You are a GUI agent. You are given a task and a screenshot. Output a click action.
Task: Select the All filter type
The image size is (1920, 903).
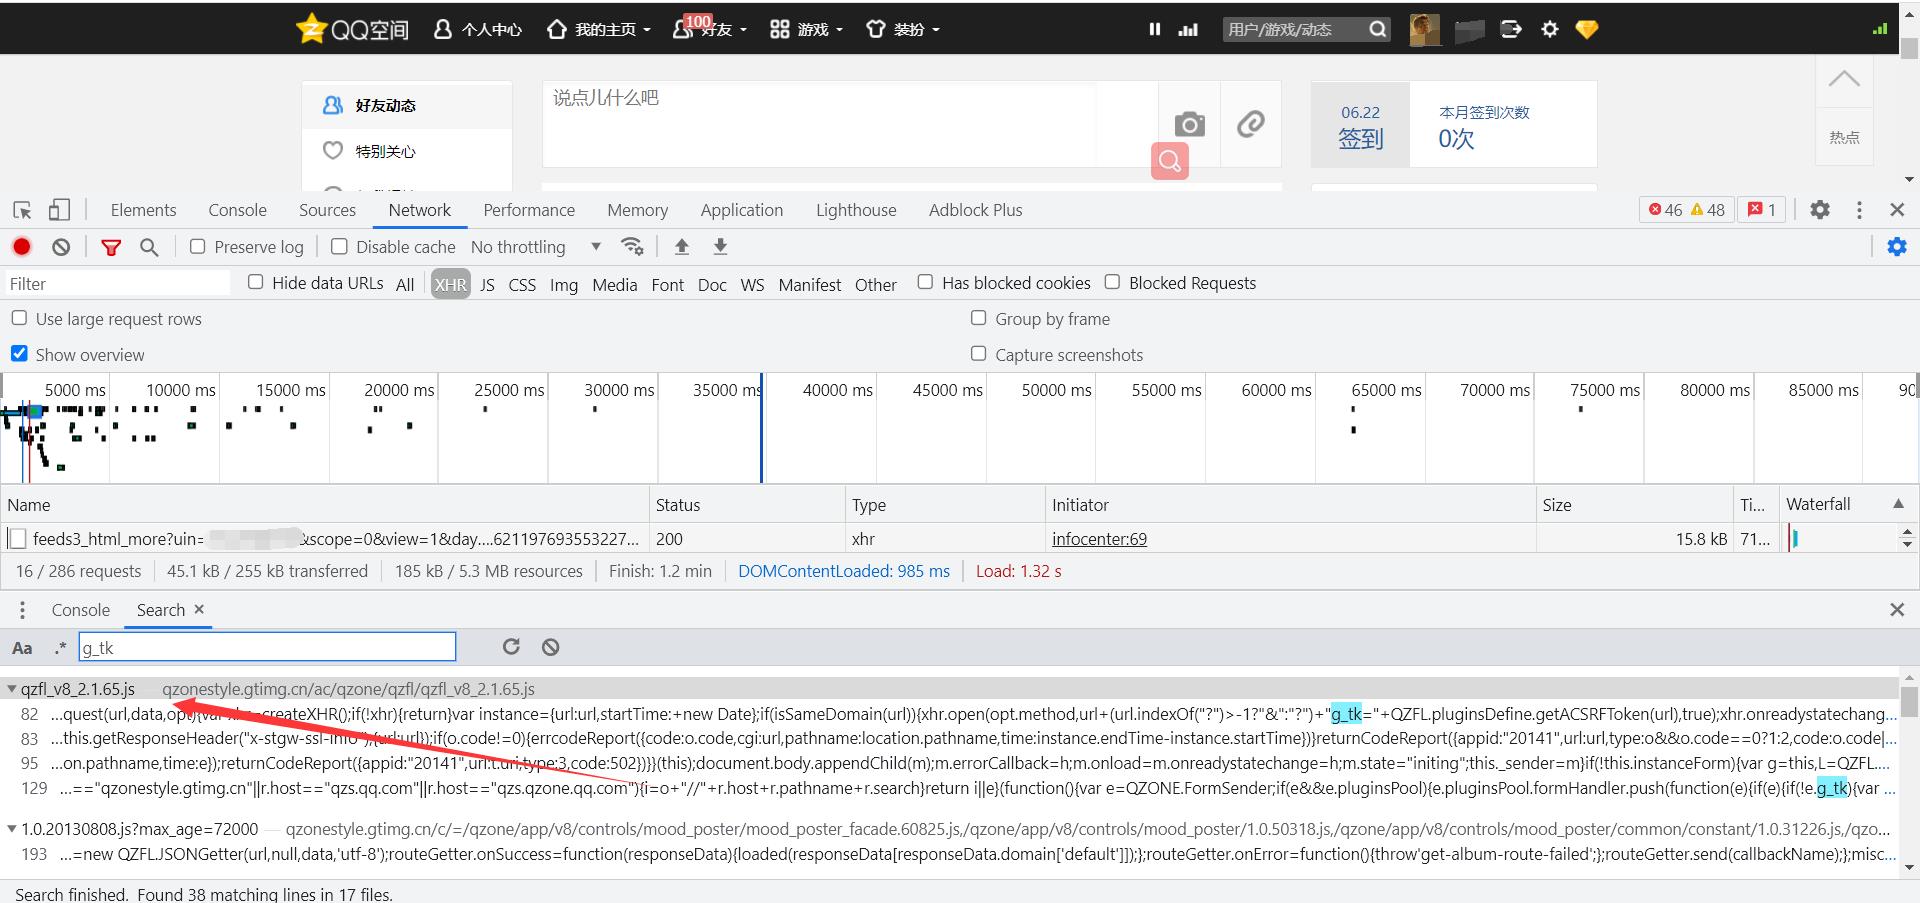click(405, 284)
